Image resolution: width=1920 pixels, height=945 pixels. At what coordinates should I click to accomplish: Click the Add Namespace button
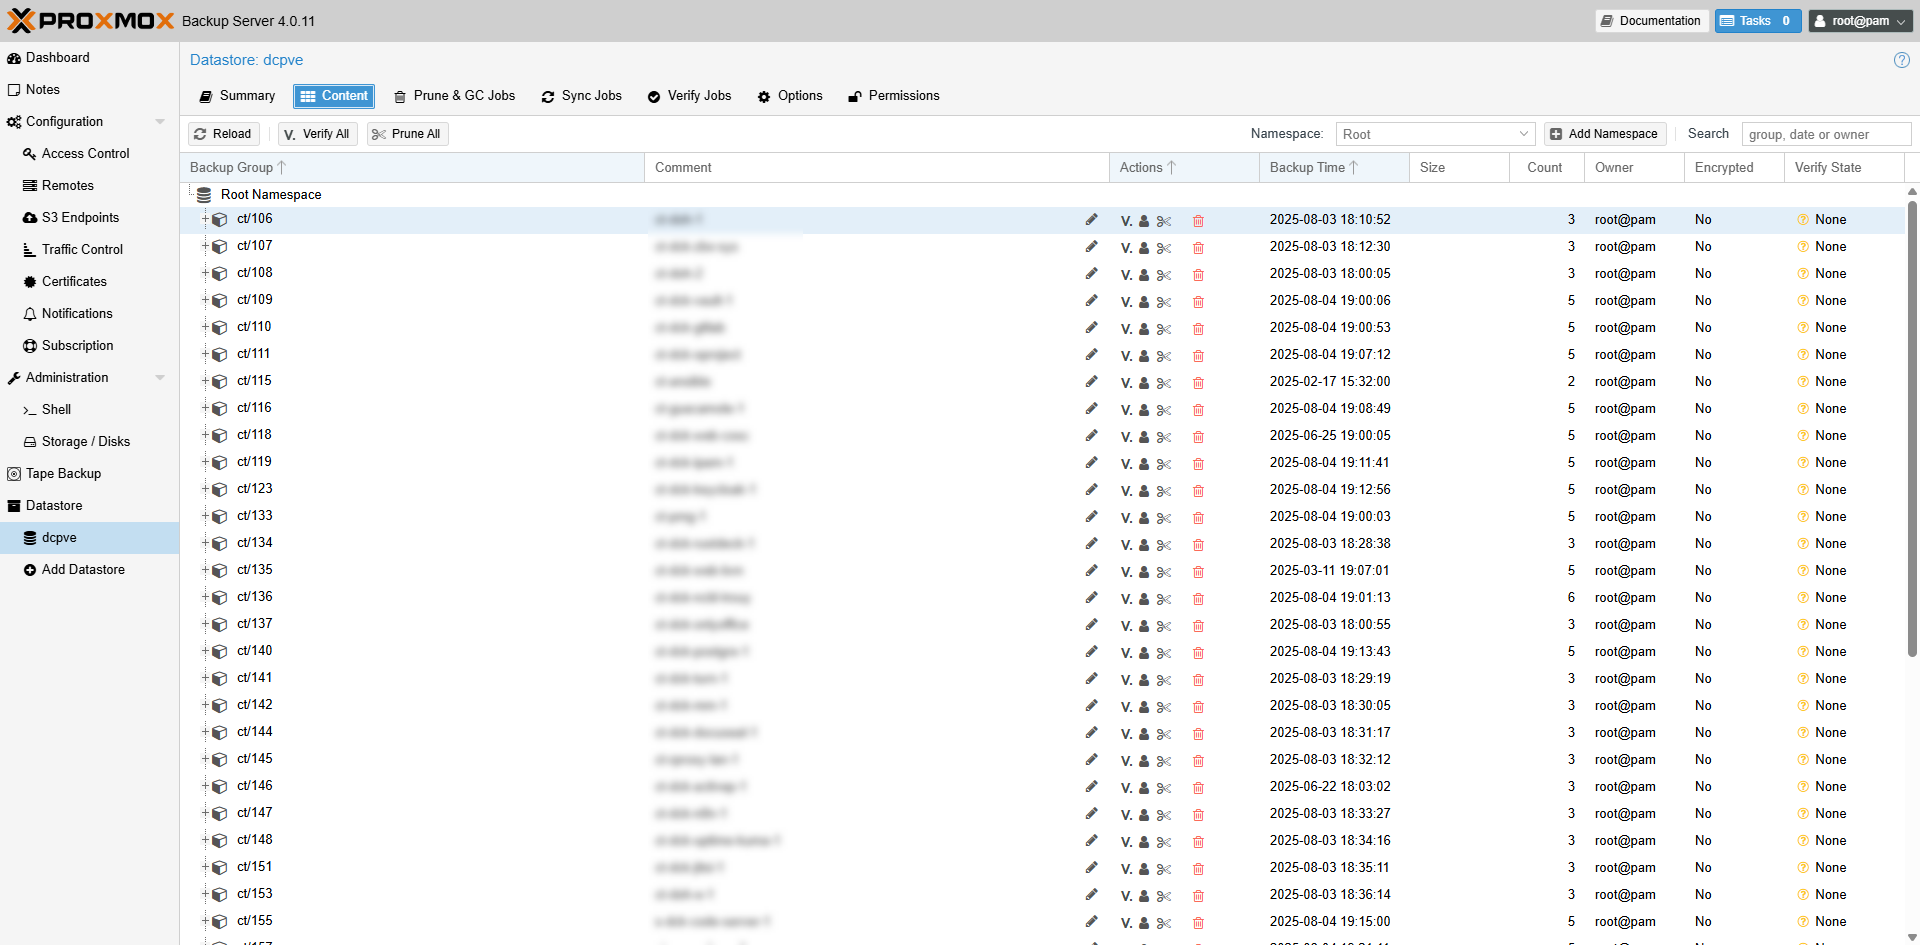tap(1604, 134)
